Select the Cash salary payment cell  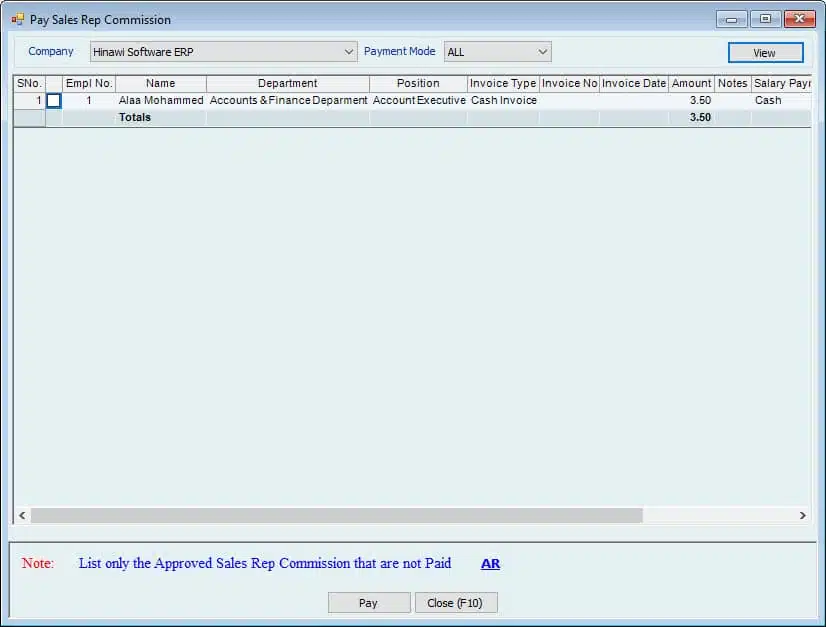pos(782,100)
